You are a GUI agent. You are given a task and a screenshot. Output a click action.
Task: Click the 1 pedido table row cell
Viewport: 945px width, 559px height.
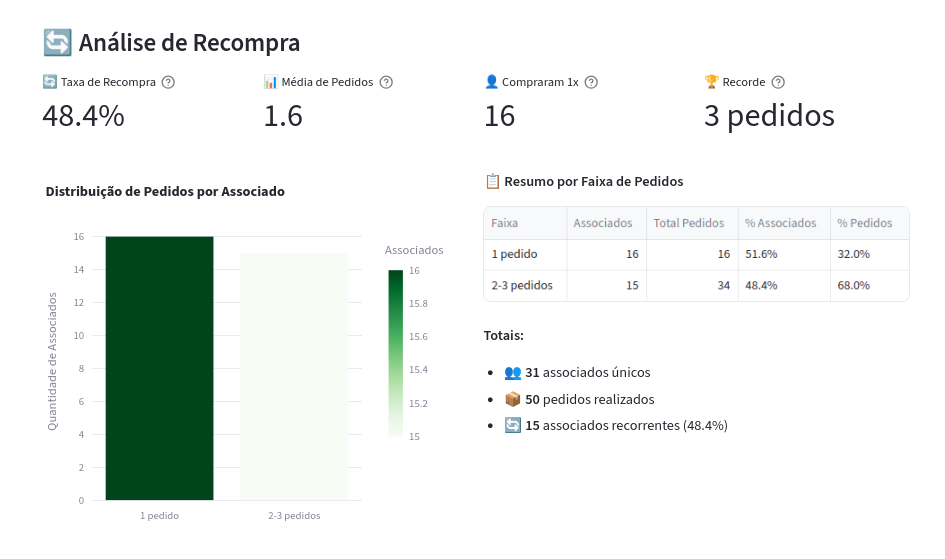click(x=514, y=254)
